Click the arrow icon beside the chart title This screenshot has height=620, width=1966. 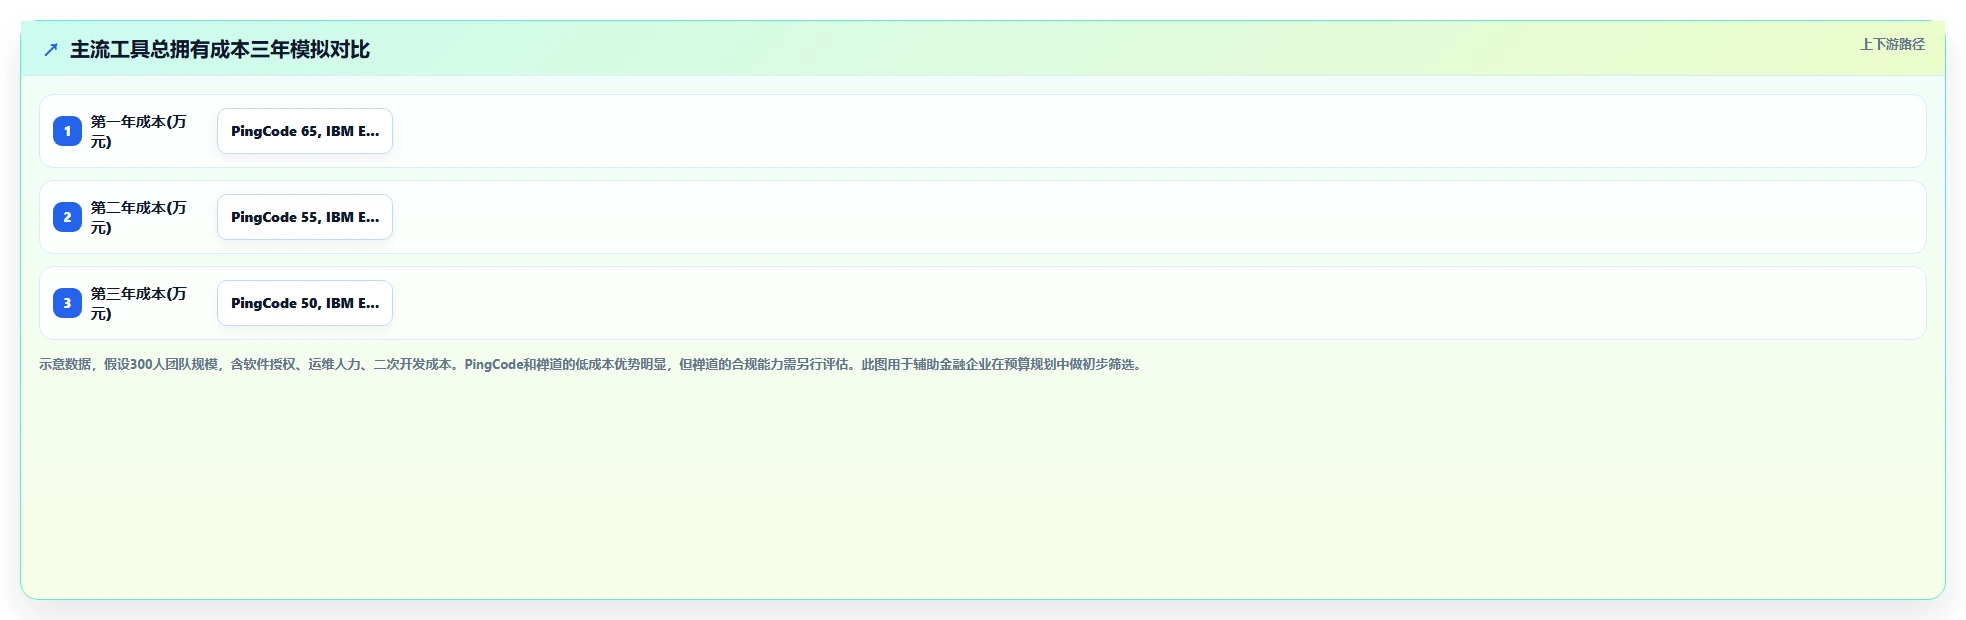[51, 49]
